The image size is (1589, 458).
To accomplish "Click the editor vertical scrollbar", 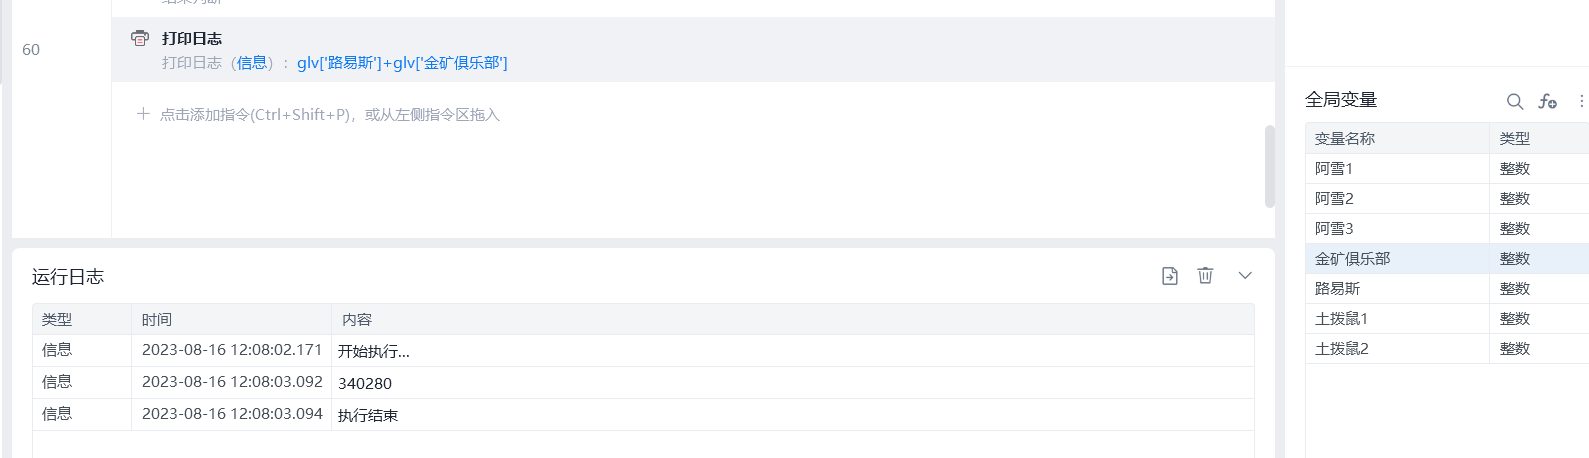I will (x=1270, y=166).
